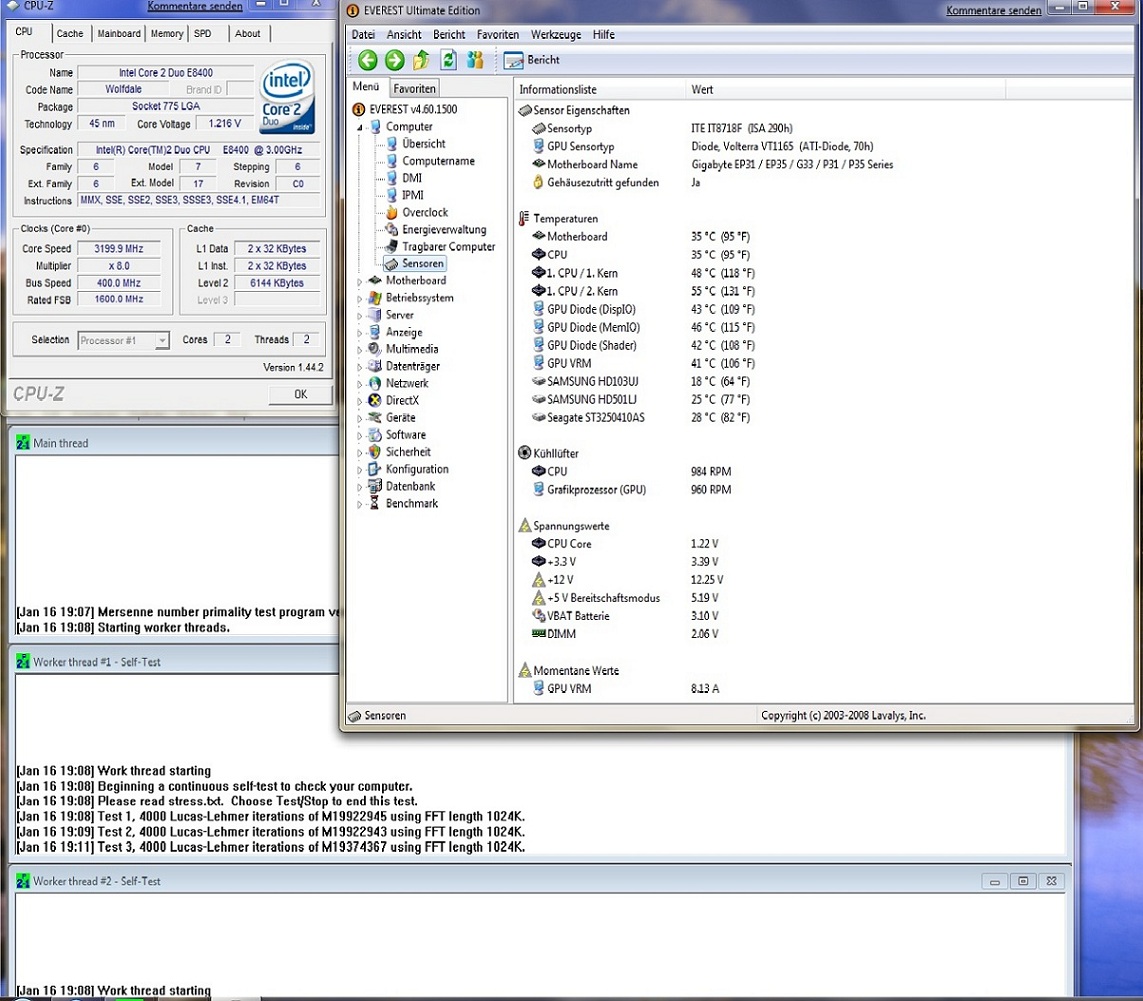
Task: Click the OK button in CPU-Z
Action: [300, 394]
